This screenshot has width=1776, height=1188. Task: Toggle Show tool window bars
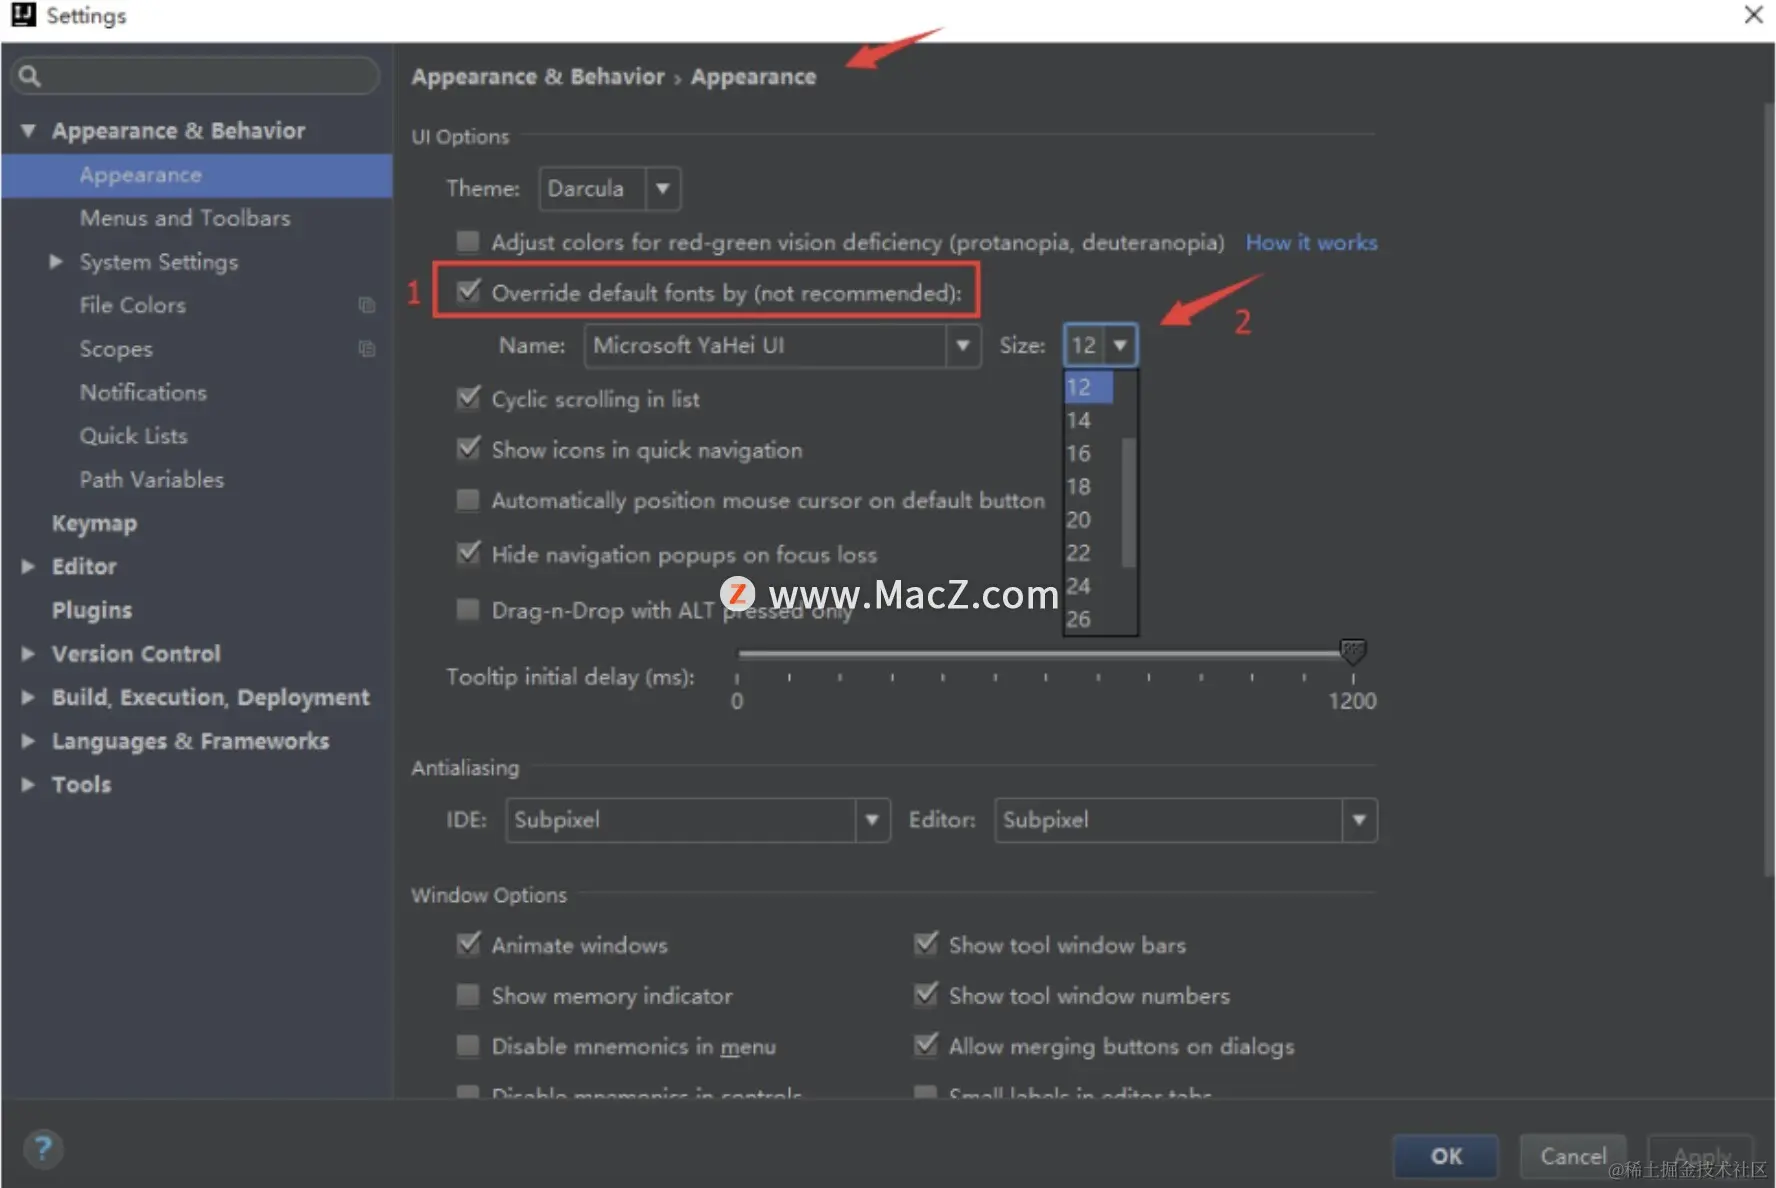[x=926, y=944]
